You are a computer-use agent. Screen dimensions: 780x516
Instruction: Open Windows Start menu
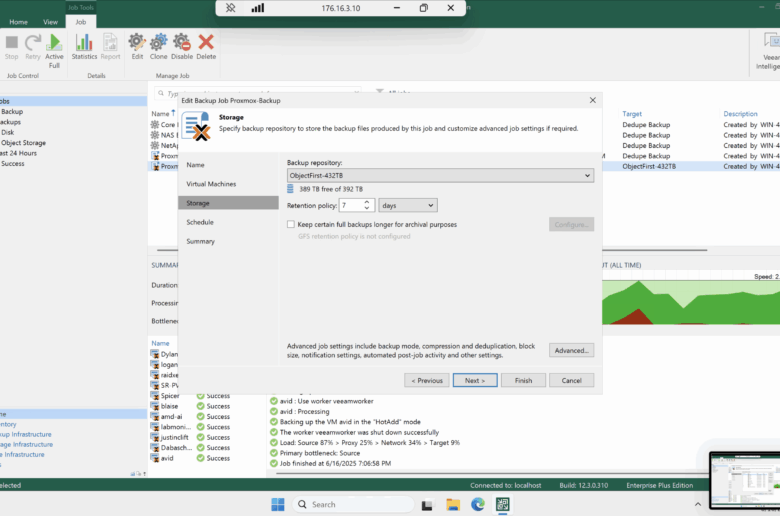278,505
